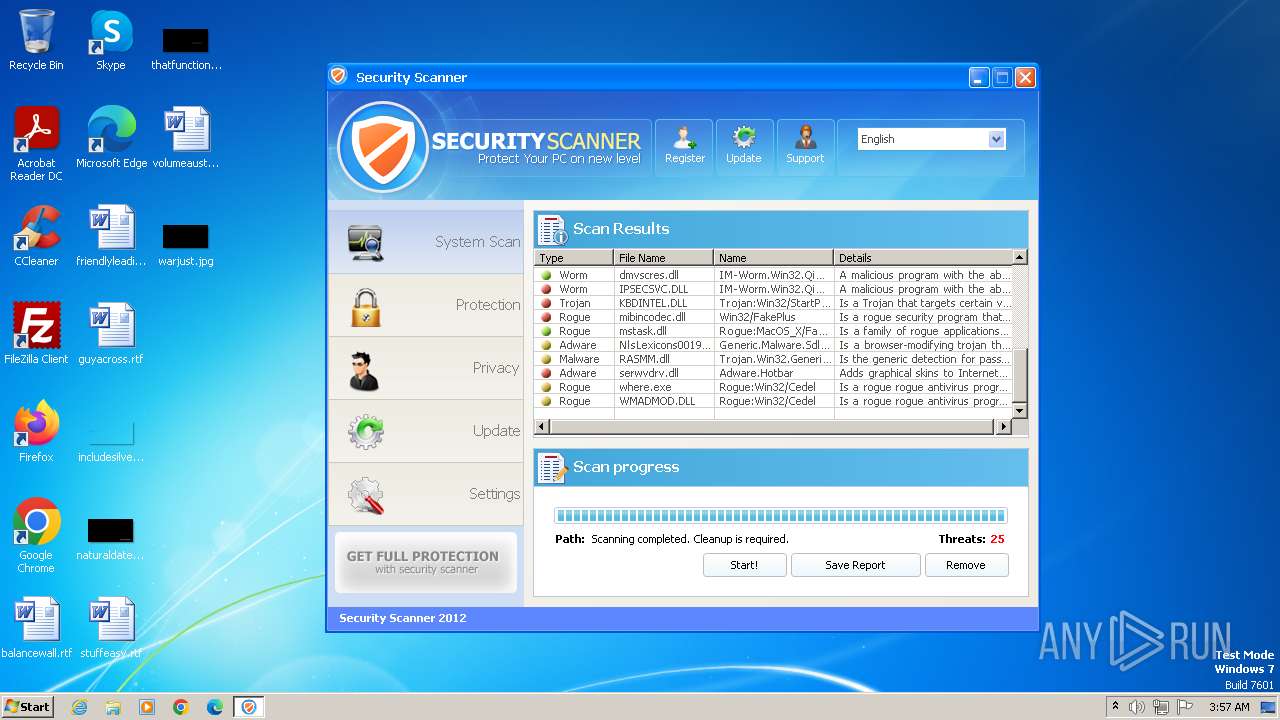Image resolution: width=1280 pixels, height=720 pixels.
Task: Select the serwvdrv.dll Adware row
Action: [774, 373]
